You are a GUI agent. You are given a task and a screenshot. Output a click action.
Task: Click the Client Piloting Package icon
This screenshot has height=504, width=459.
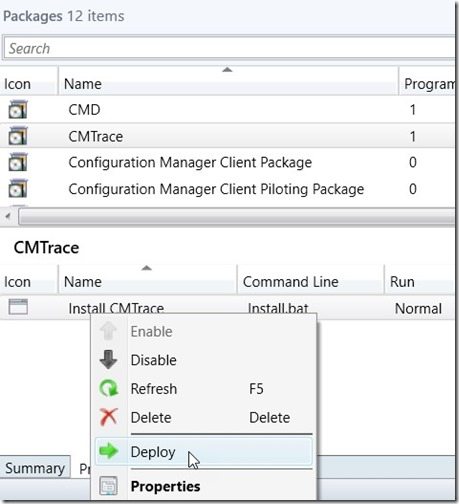tap(18, 189)
